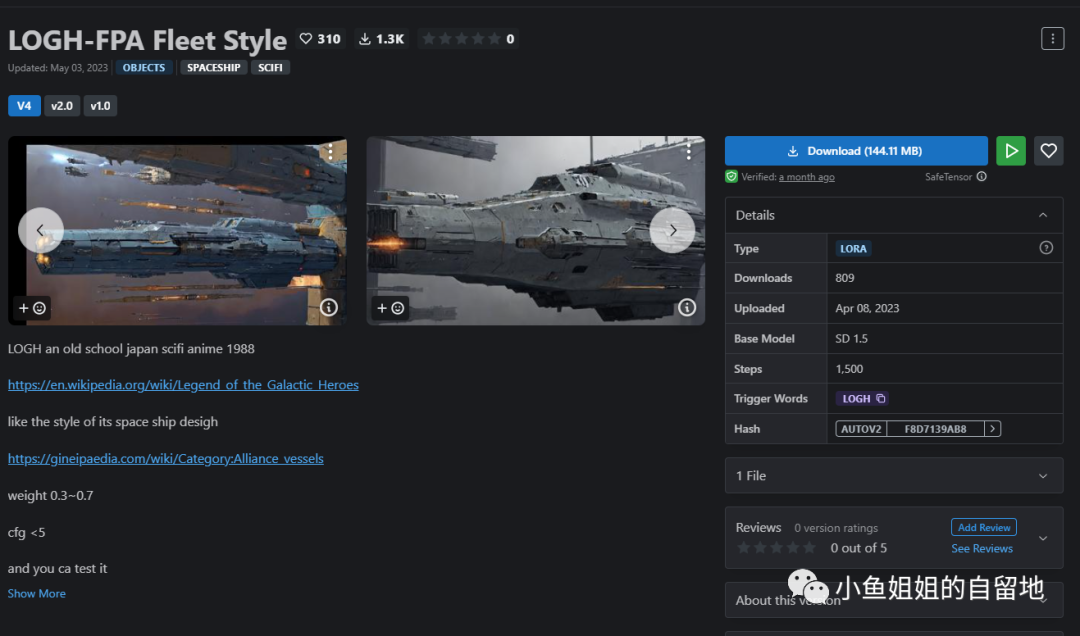Screen dimensions: 1080x636
Task: Open the gineipaedia Alliance vessels link
Action: point(165,459)
